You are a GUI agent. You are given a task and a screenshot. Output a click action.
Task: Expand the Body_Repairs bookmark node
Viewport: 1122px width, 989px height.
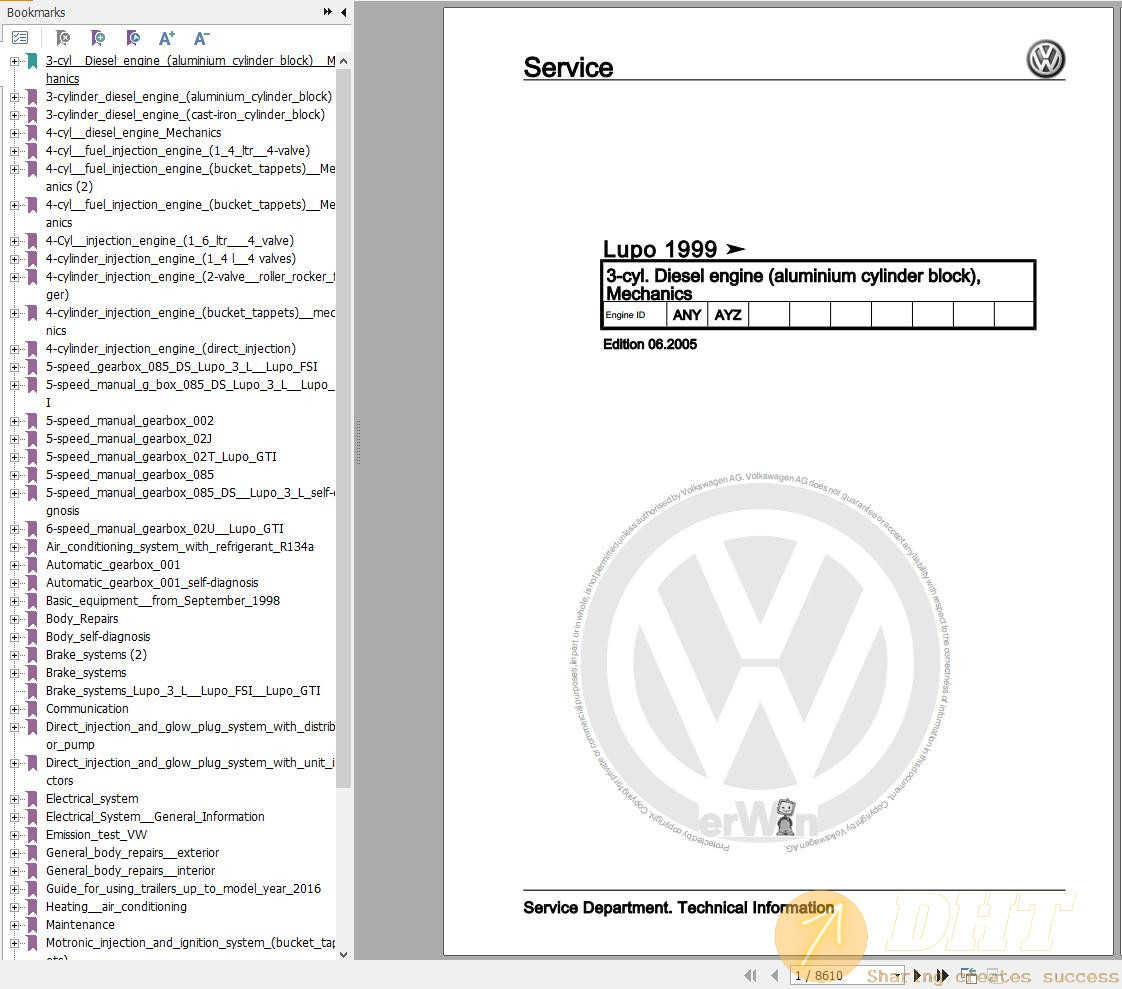point(15,619)
